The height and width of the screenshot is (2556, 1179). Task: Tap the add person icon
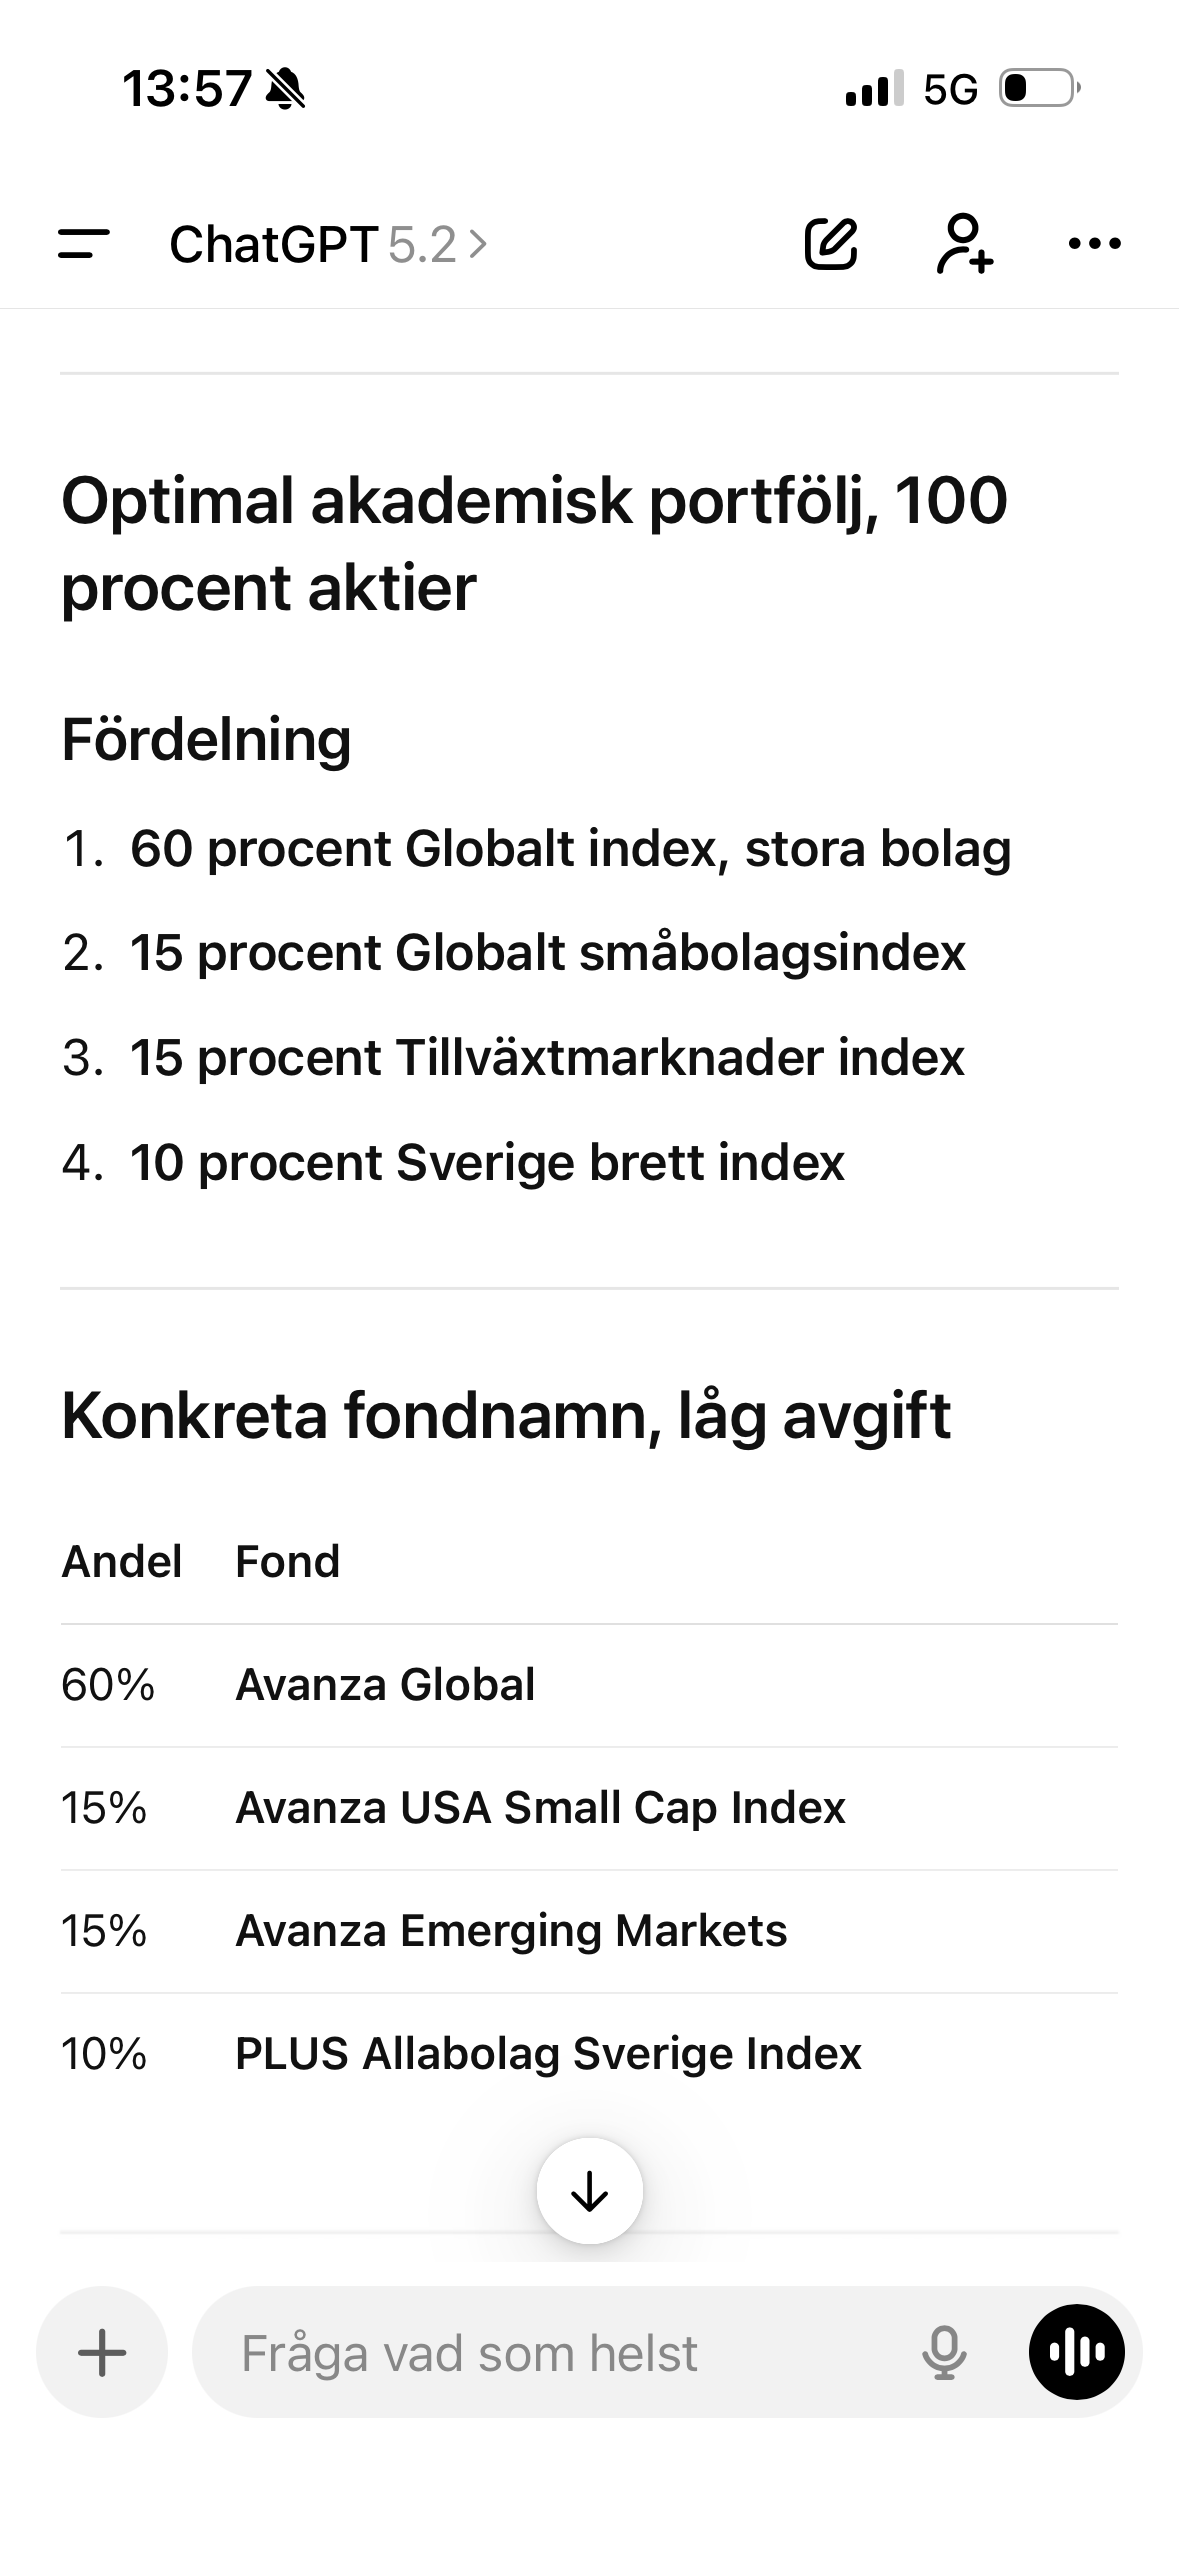click(x=964, y=243)
